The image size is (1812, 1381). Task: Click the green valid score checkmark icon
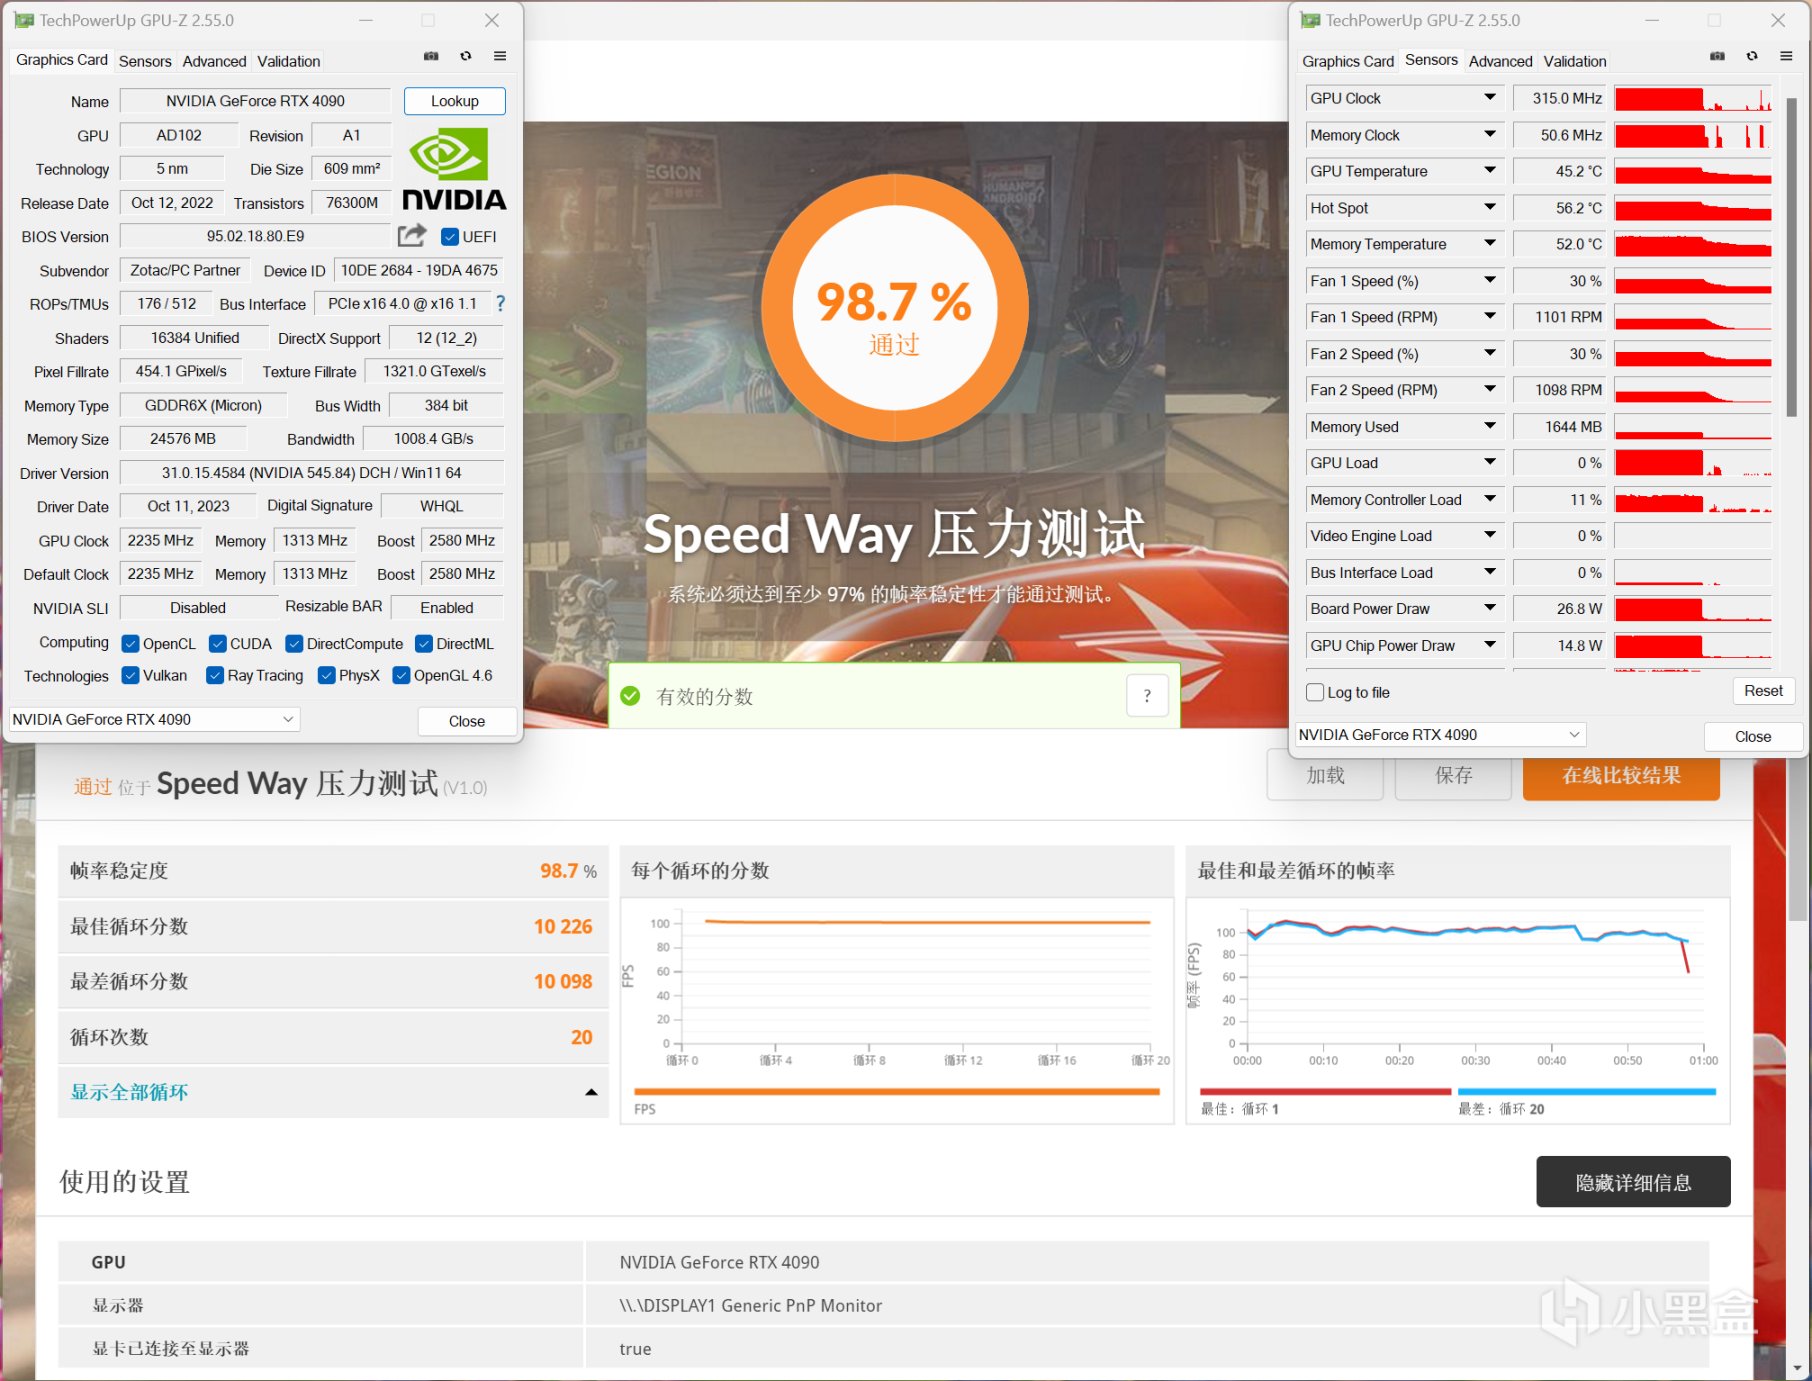pos(630,696)
